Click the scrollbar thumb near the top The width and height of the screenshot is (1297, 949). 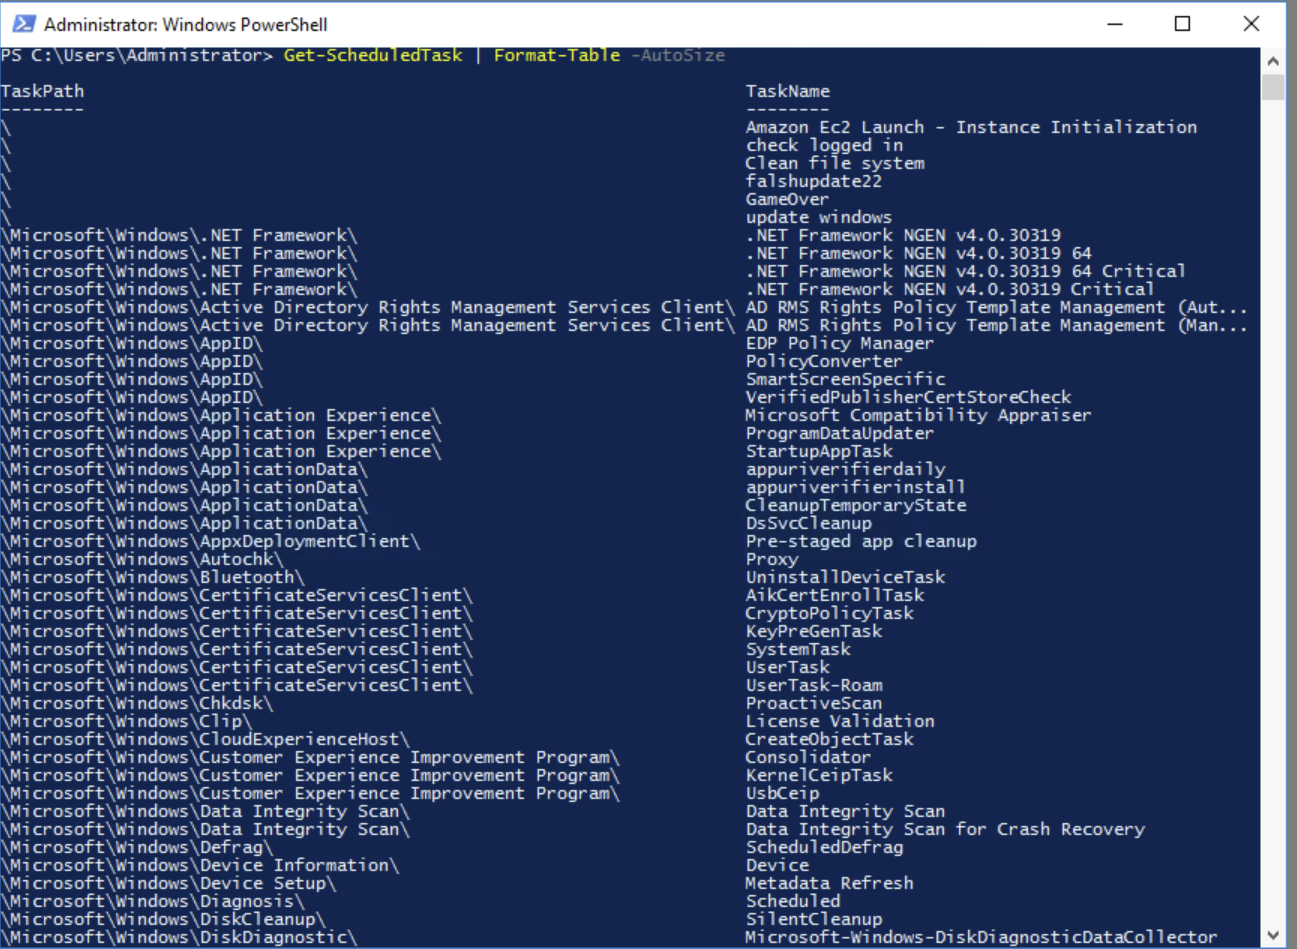click(x=1276, y=88)
